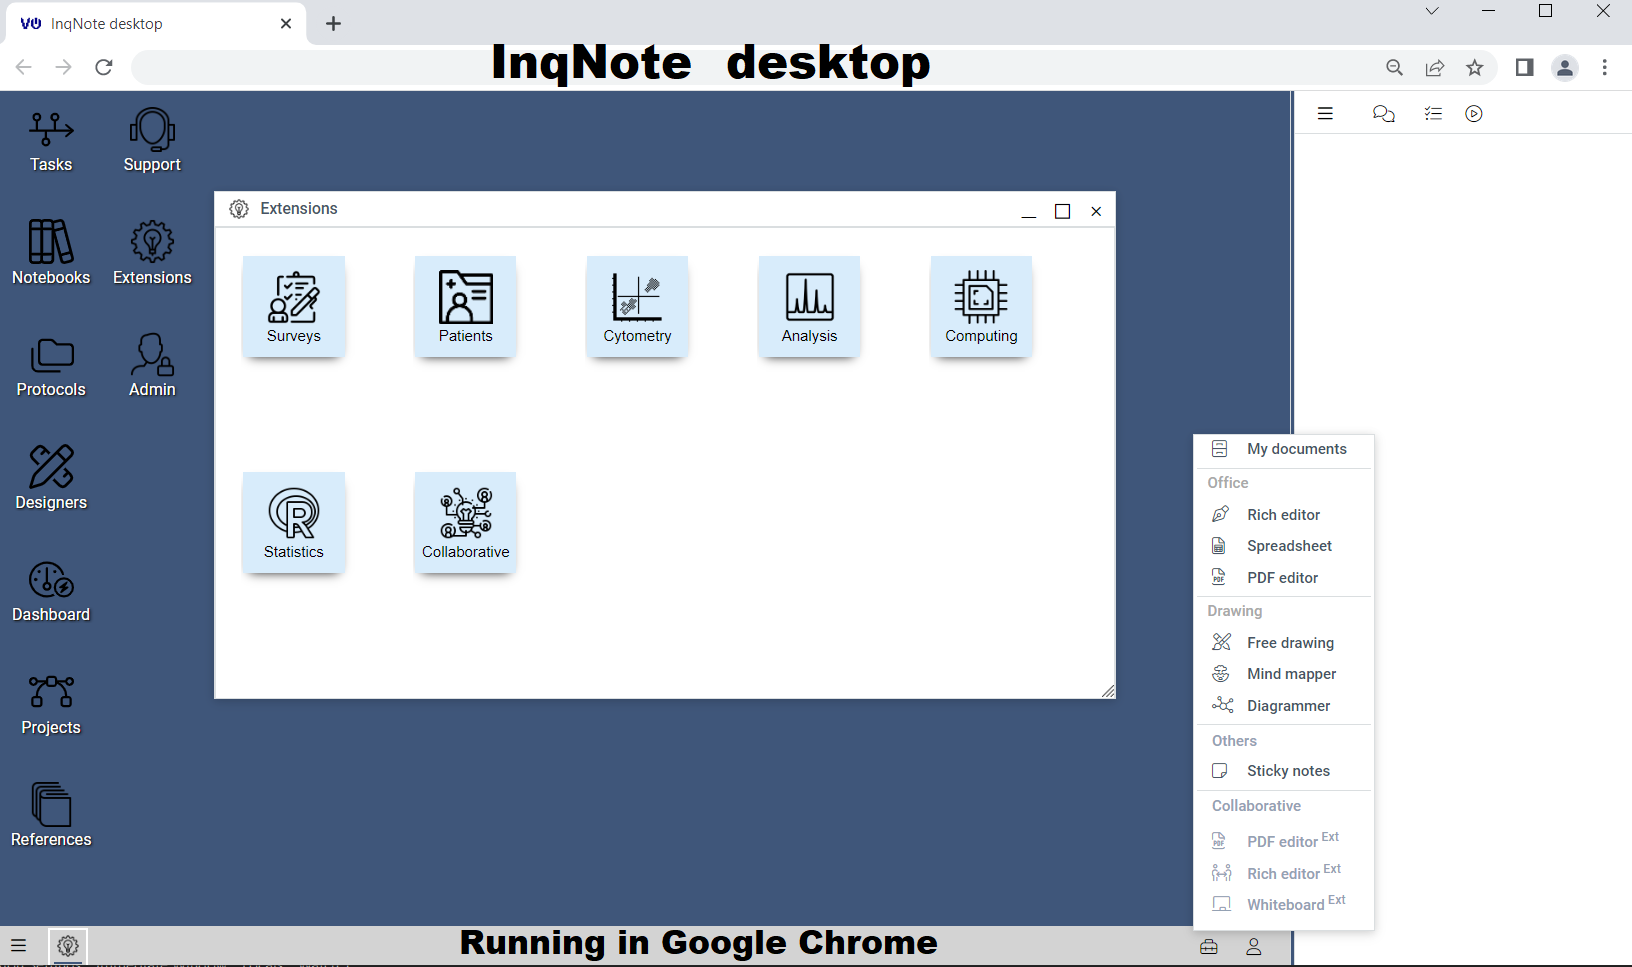
Task: Open Chrome tab search chevron
Action: pyautogui.click(x=1432, y=11)
